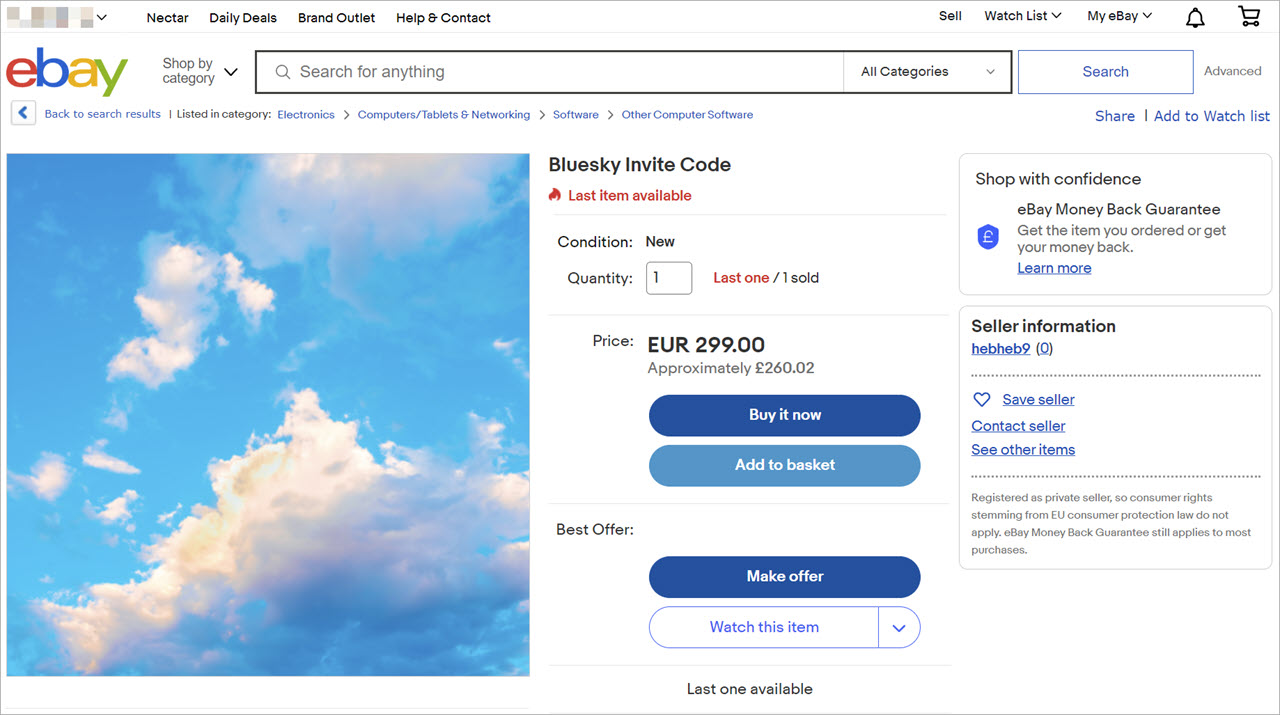Expand the My eBay dropdown
Viewport: 1280px width, 715px height.
pyautogui.click(x=1120, y=16)
